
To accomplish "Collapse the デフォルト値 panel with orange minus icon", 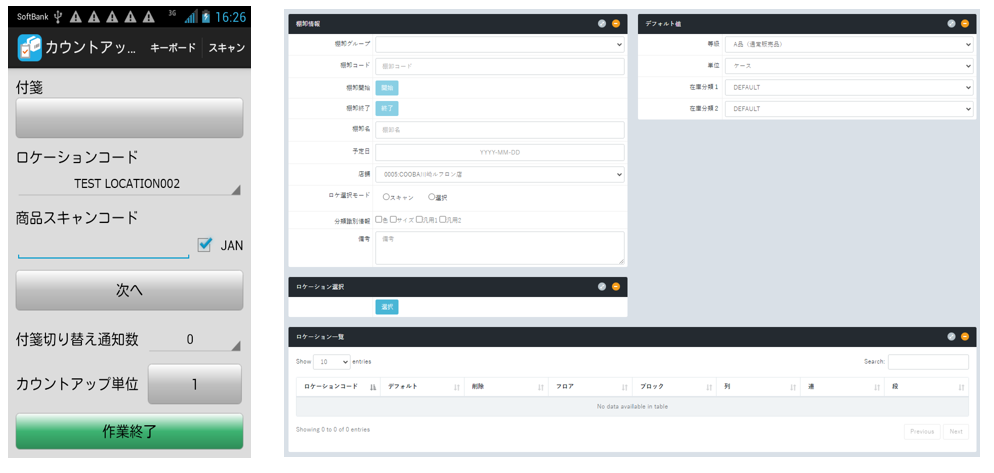I will (x=965, y=23).
